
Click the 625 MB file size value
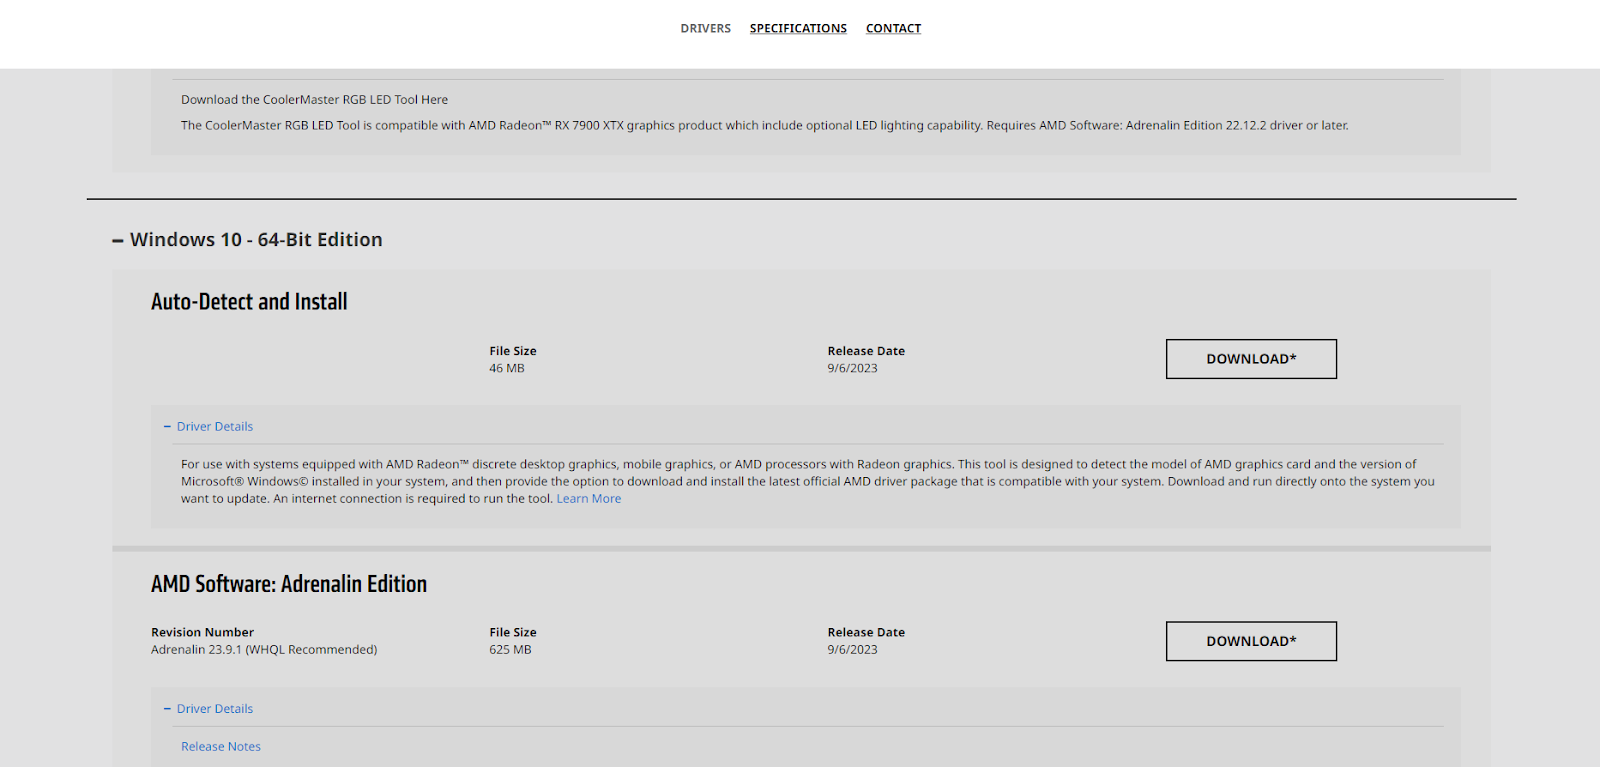[x=510, y=650]
